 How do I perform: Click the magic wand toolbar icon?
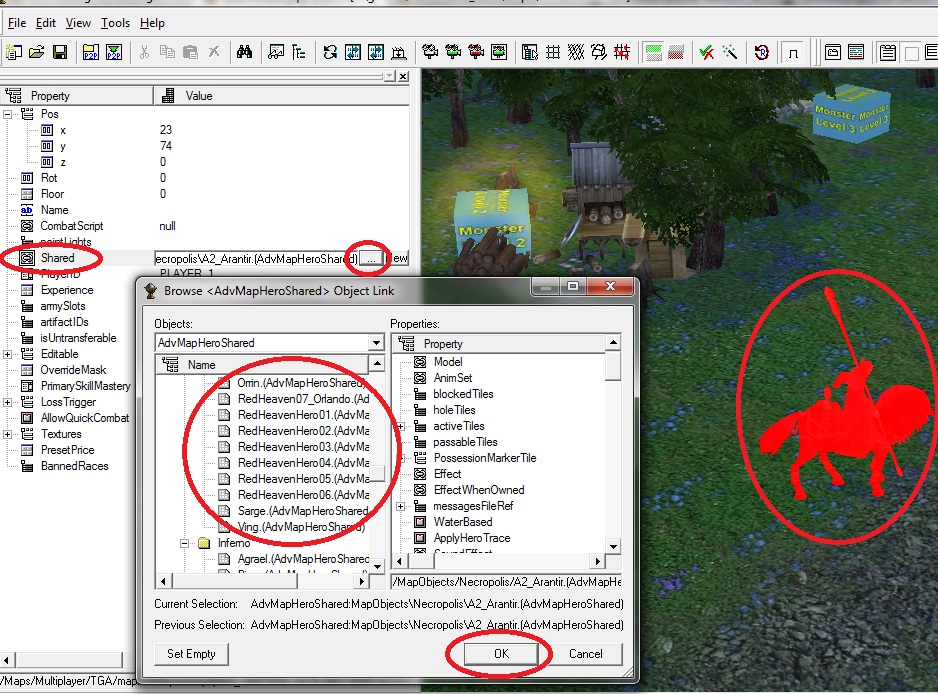pyautogui.click(x=730, y=53)
